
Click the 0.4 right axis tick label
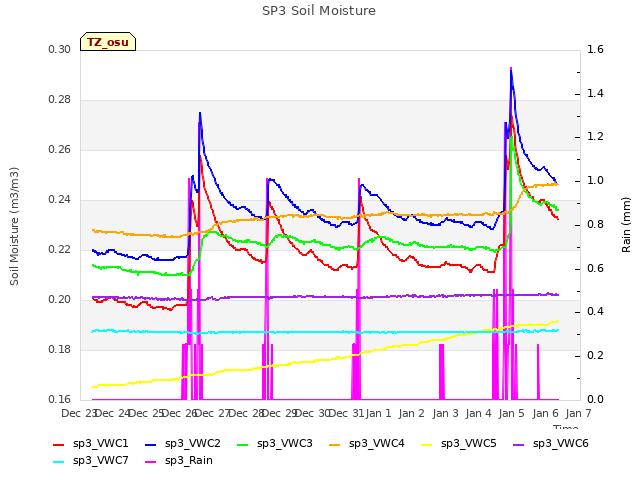[x=595, y=312]
